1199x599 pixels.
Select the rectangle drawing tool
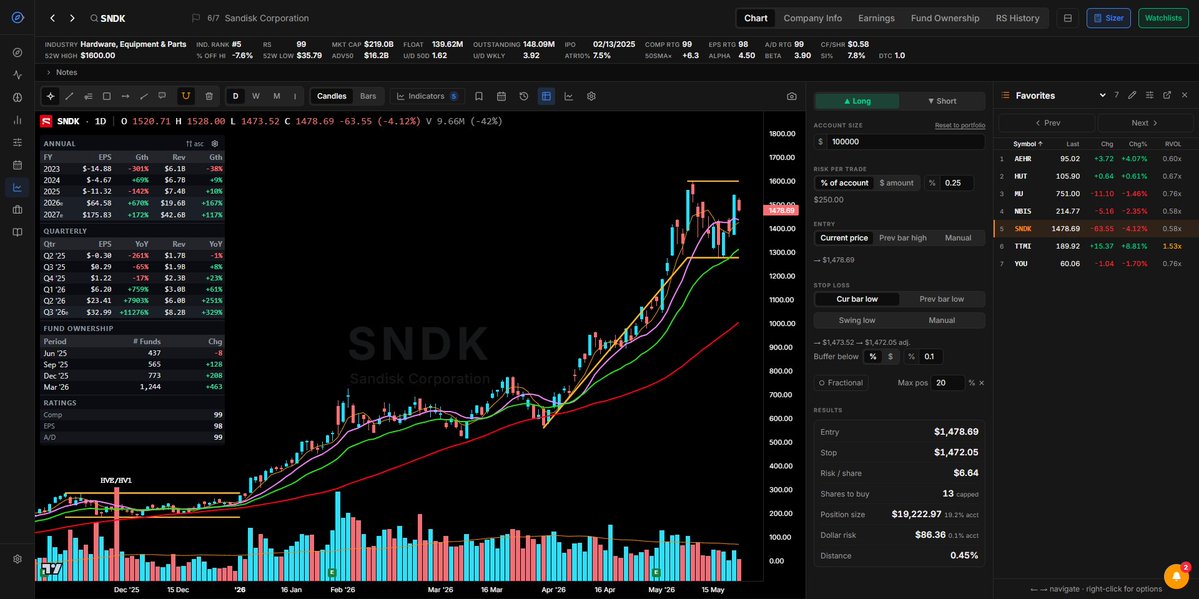tap(106, 96)
